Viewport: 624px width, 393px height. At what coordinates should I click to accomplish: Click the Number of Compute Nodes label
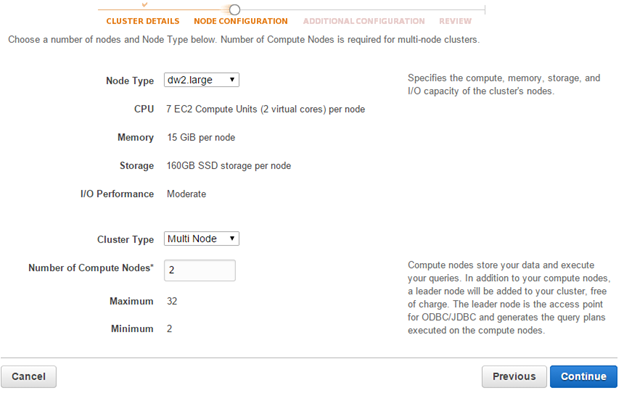point(91,268)
